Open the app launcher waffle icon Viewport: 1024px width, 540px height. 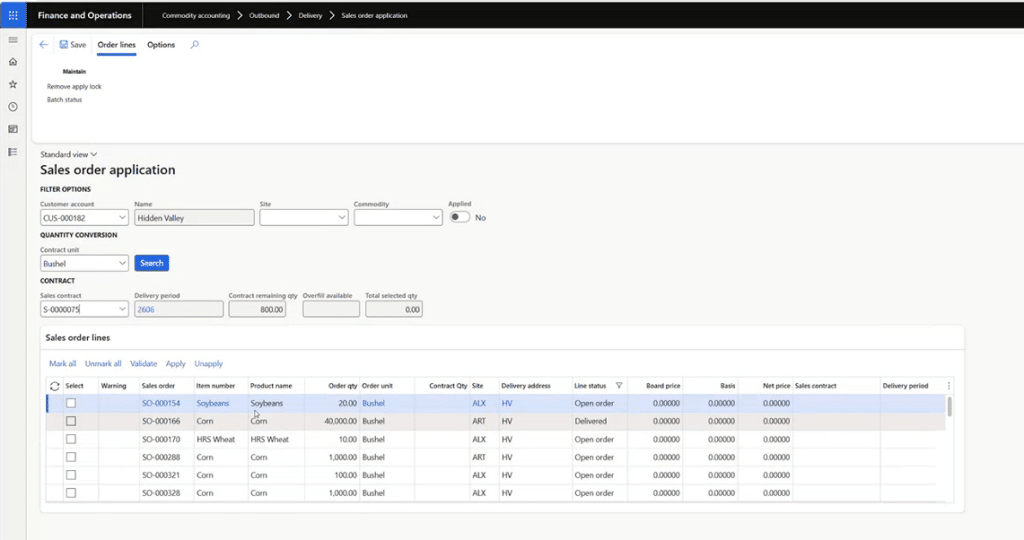13,15
